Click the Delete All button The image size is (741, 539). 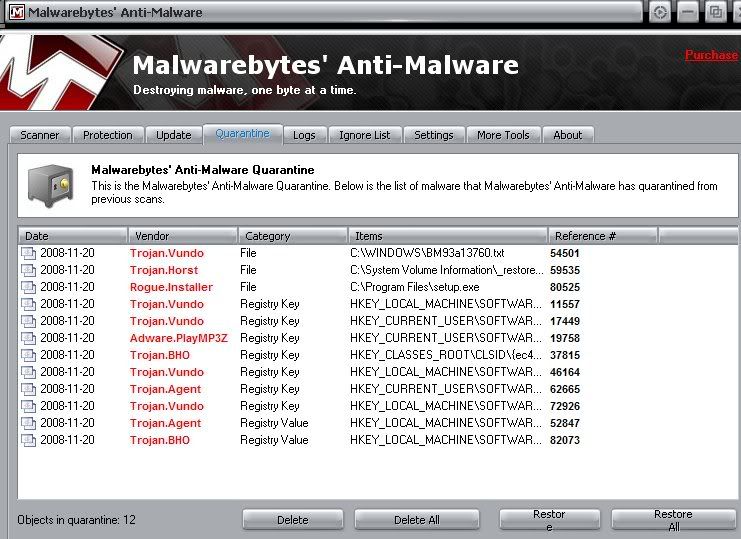(417, 520)
